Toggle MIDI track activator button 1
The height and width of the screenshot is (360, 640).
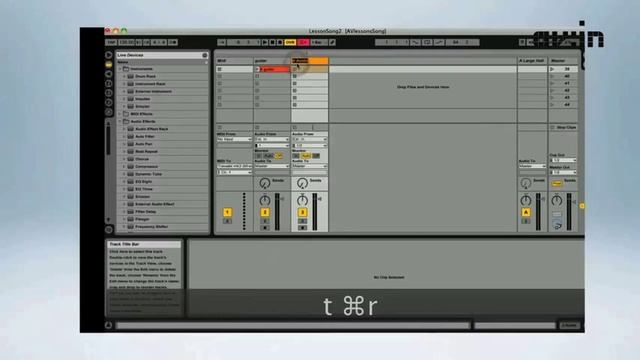pyautogui.click(x=227, y=212)
